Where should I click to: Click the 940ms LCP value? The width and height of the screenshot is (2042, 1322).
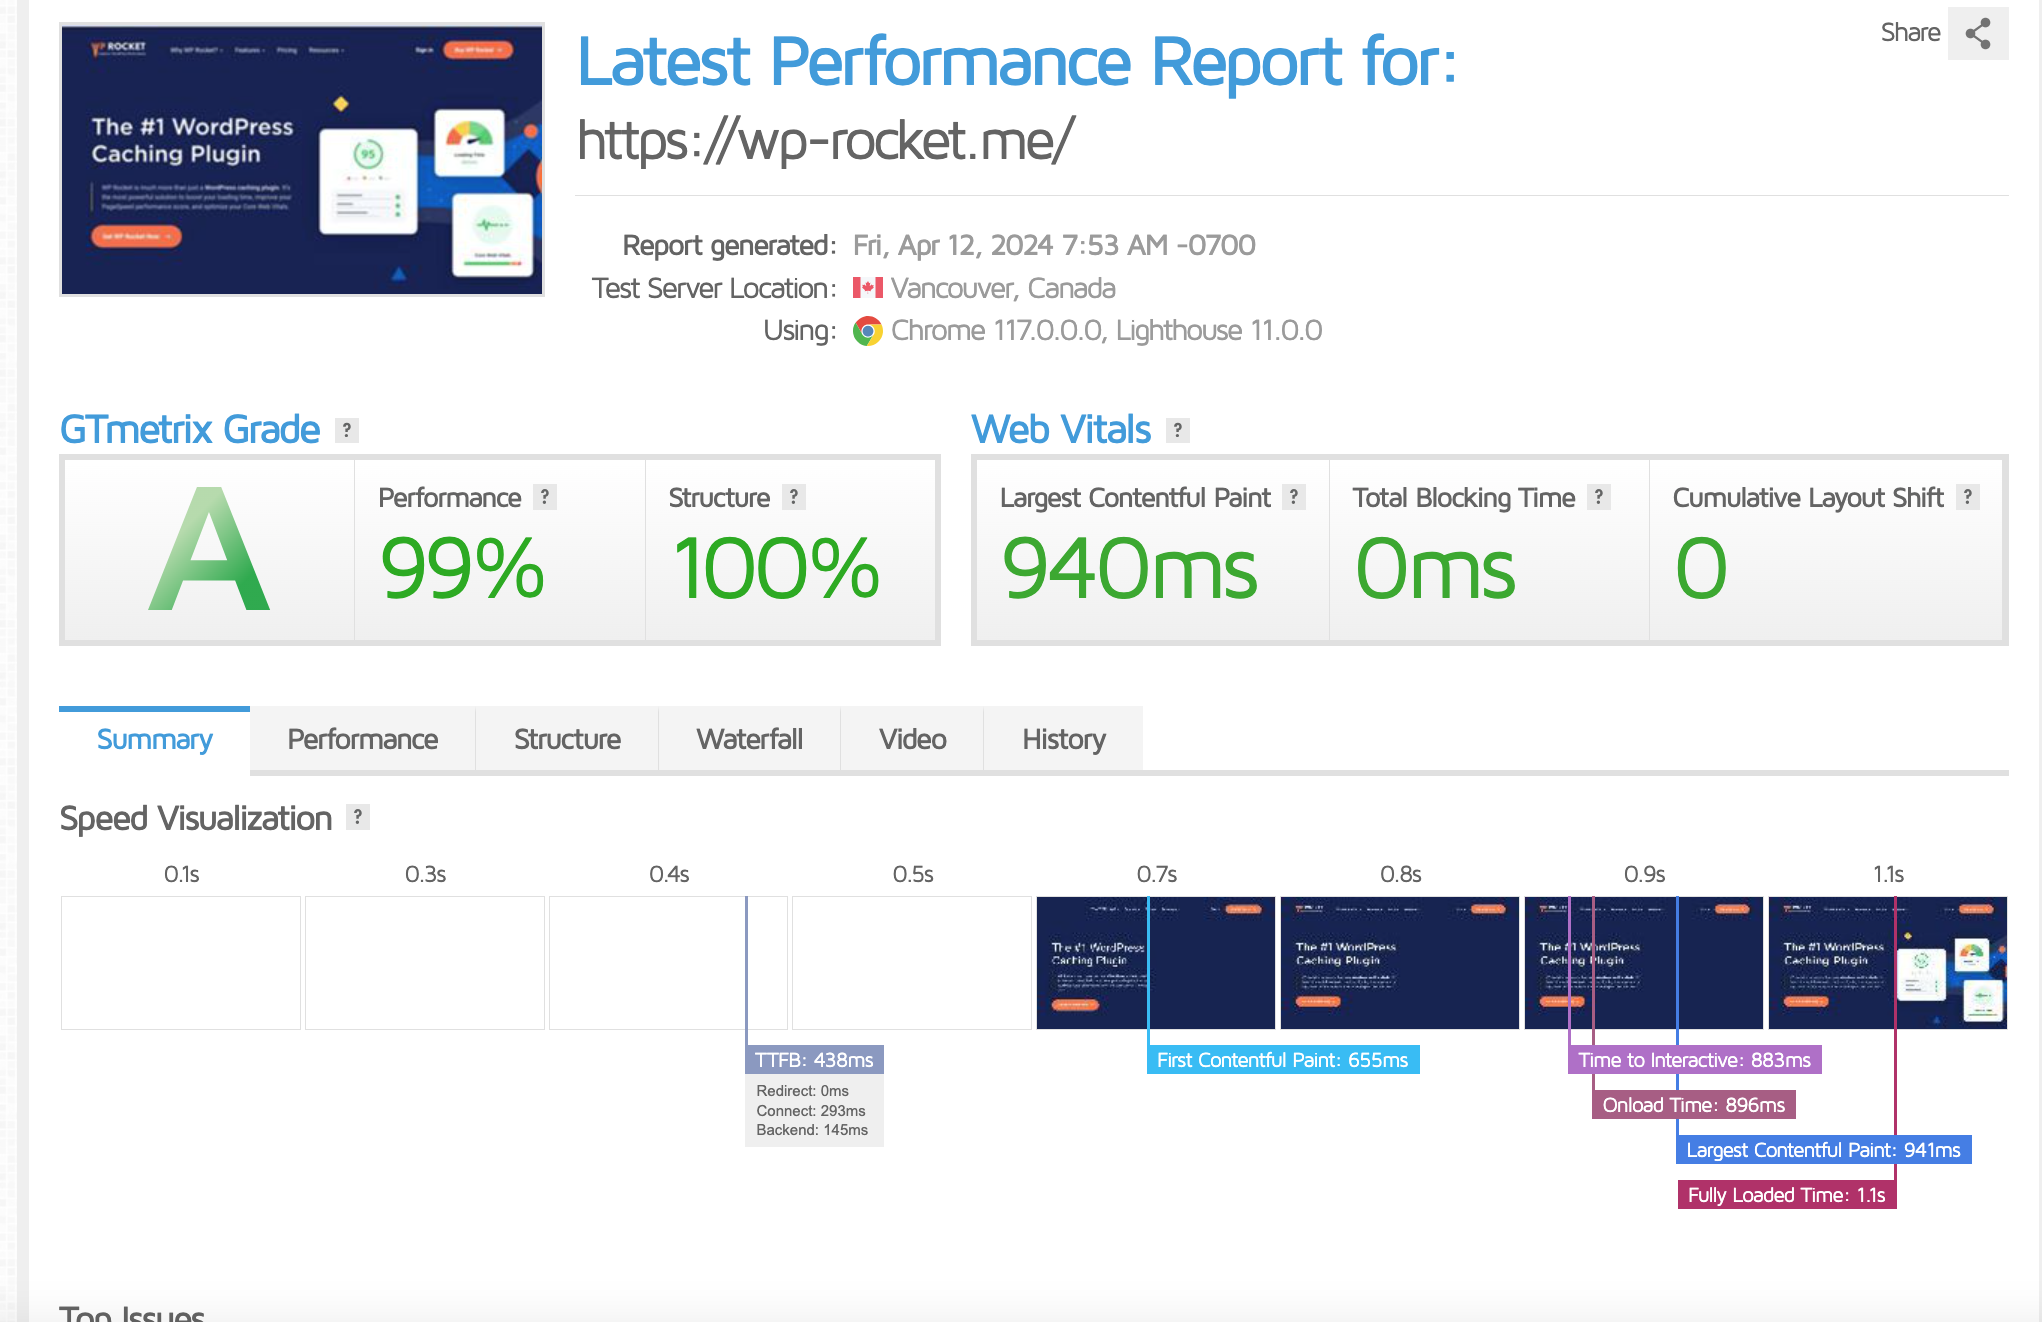point(1130,568)
